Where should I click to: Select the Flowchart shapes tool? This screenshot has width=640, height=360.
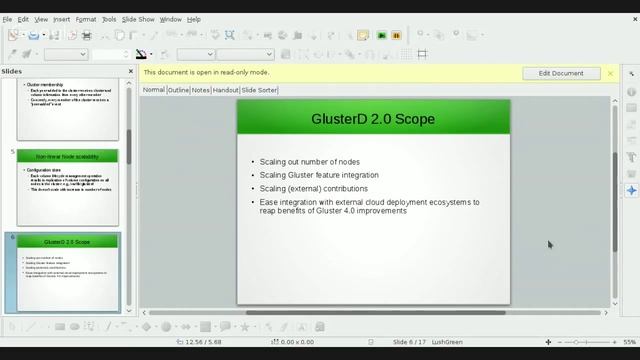[x=205, y=327]
